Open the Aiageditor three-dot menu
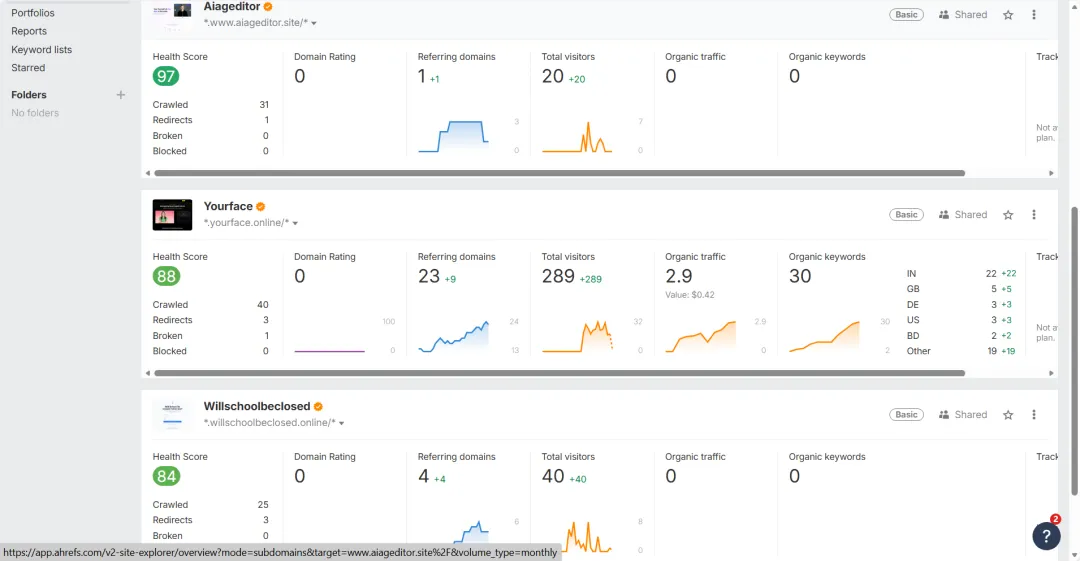The width and height of the screenshot is (1080, 561). pos(1034,14)
